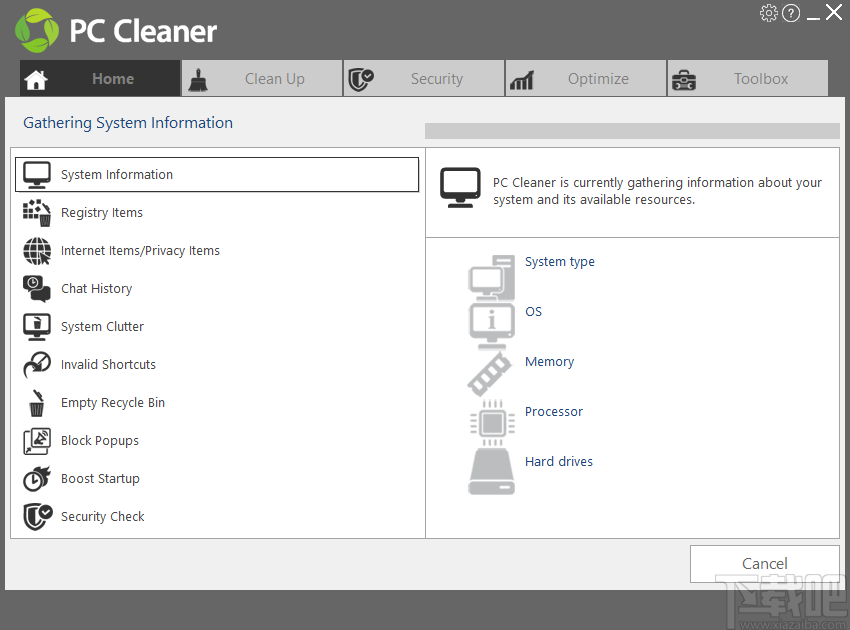Click the Empty Recycle Bin icon
The width and height of the screenshot is (850, 630).
click(x=37, y=403)
